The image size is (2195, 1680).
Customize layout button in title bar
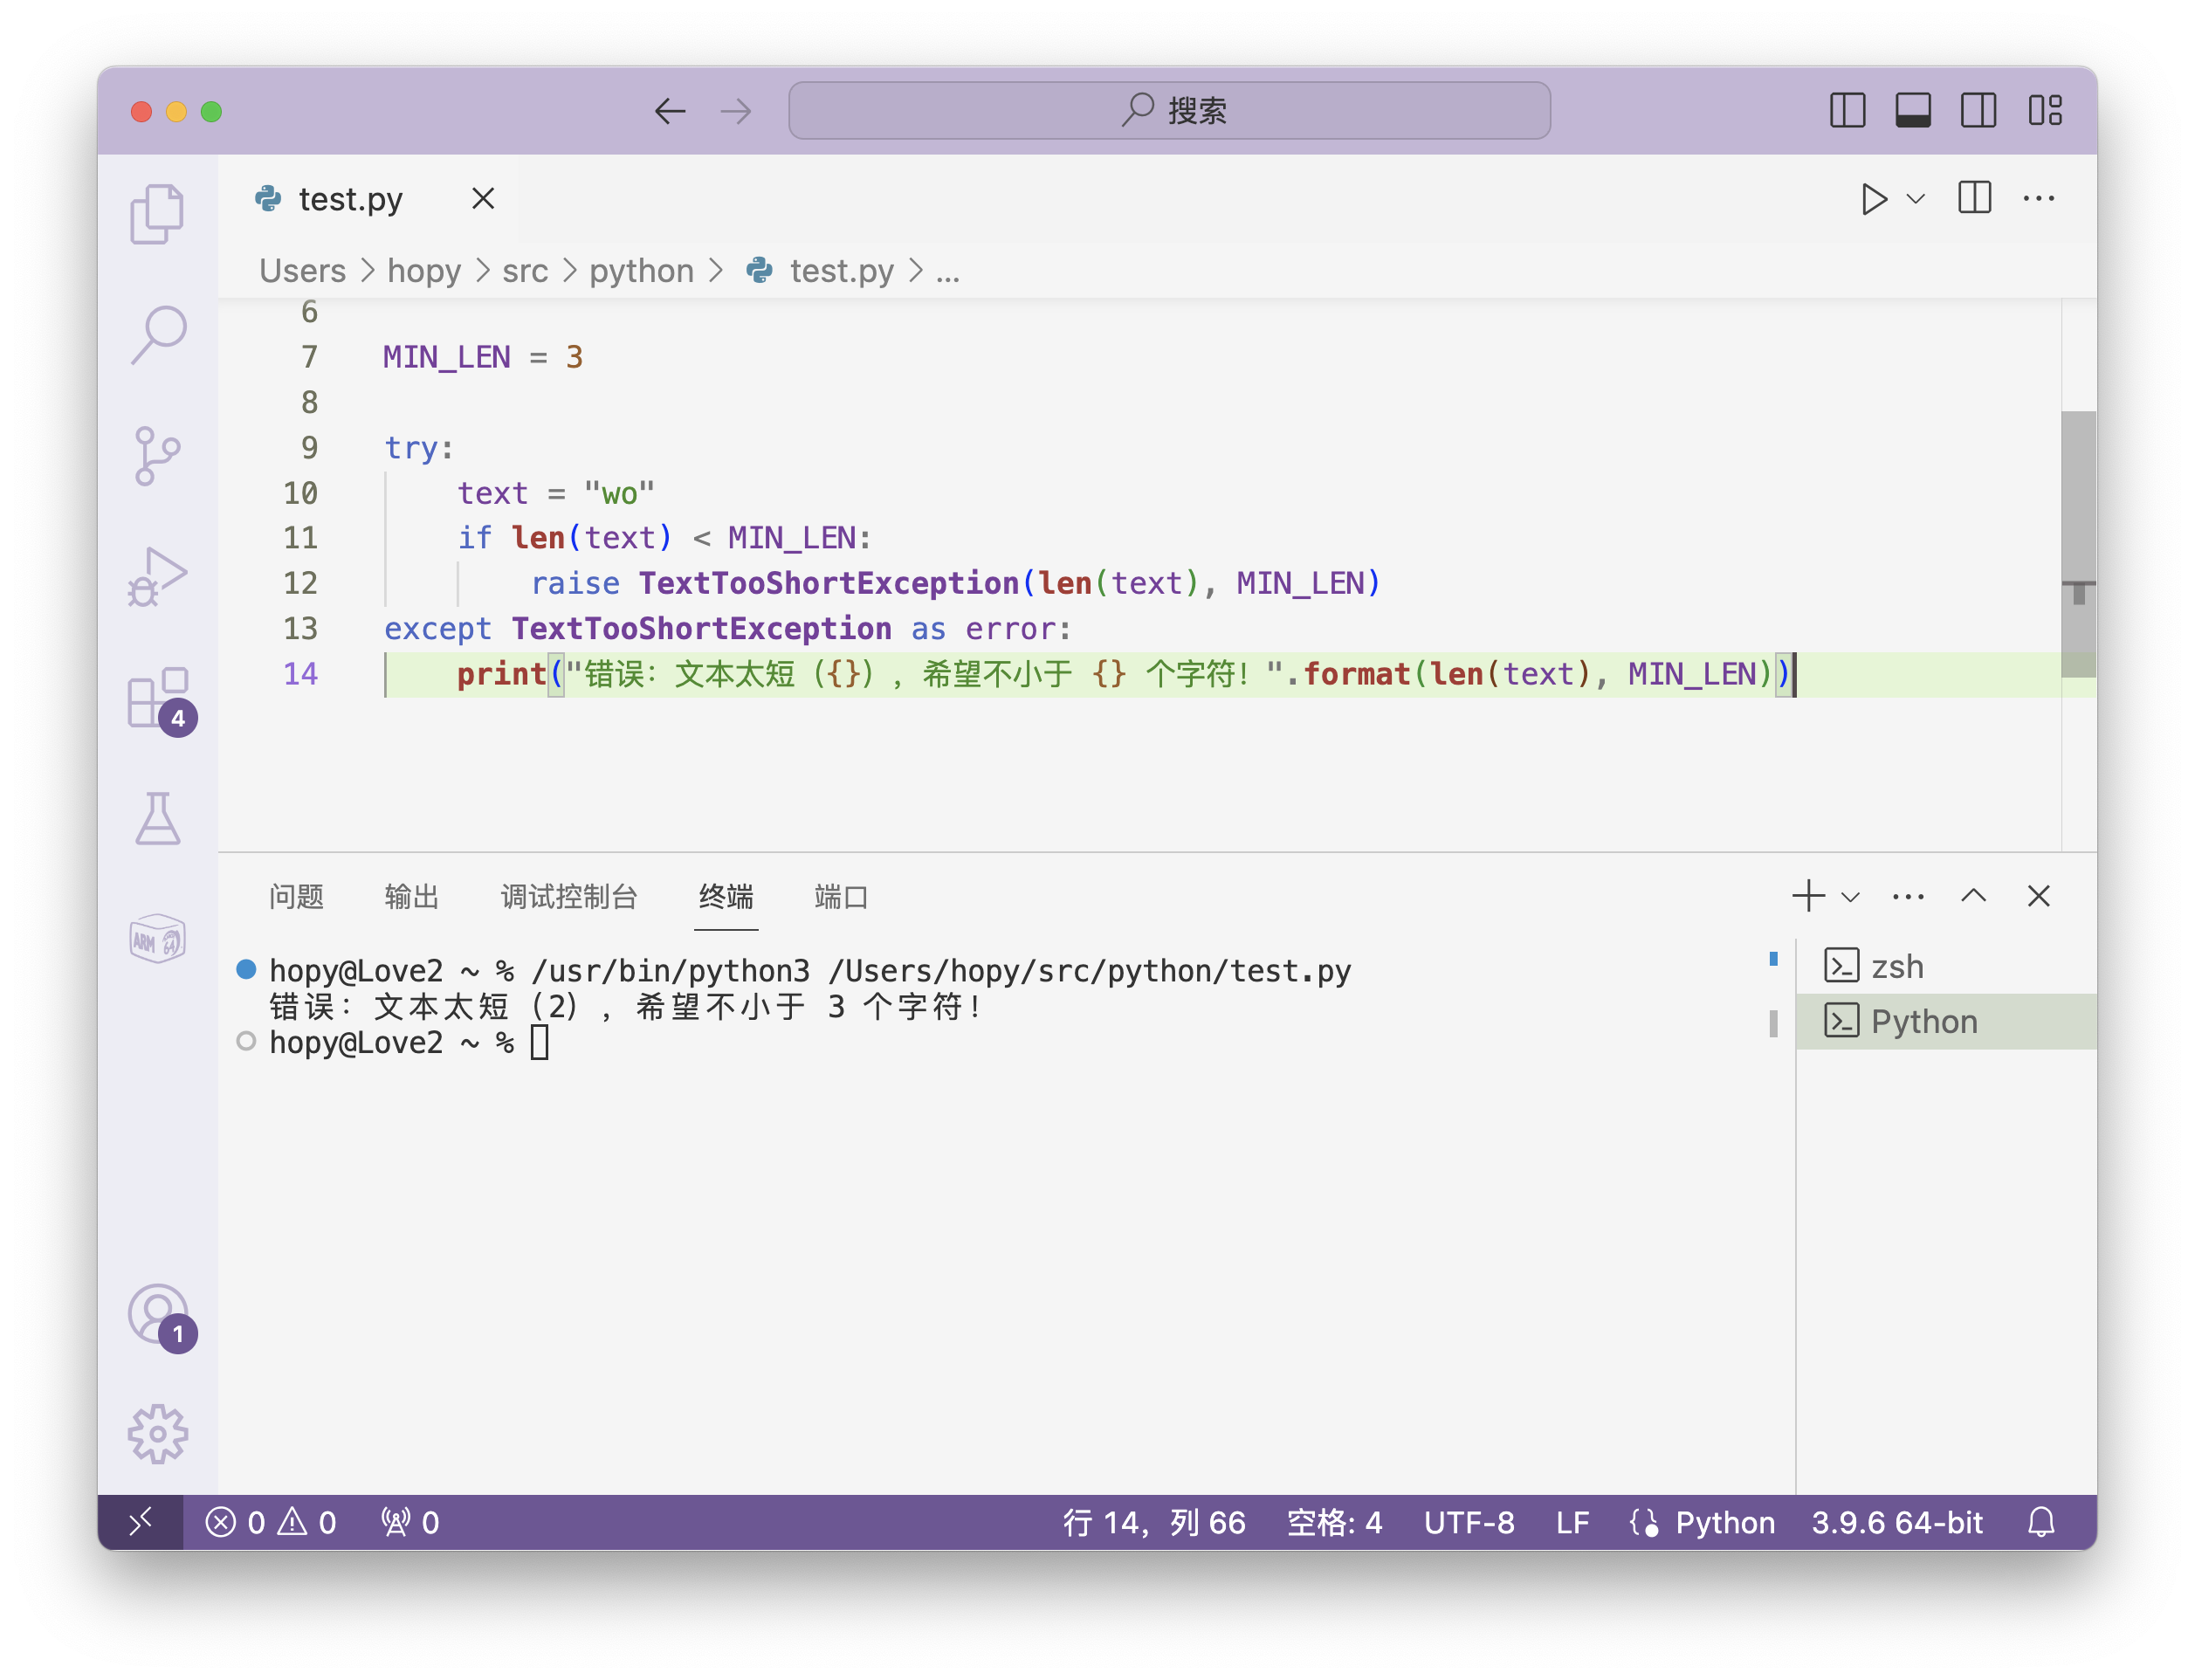2044,110
